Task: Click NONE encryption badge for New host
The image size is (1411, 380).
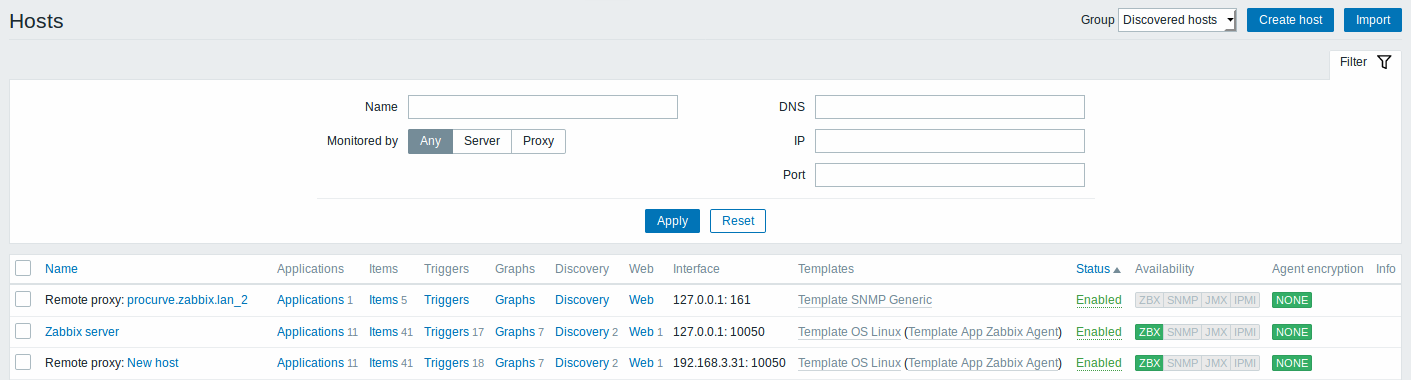Action: pyautogui.click(x=1291, y=363)
